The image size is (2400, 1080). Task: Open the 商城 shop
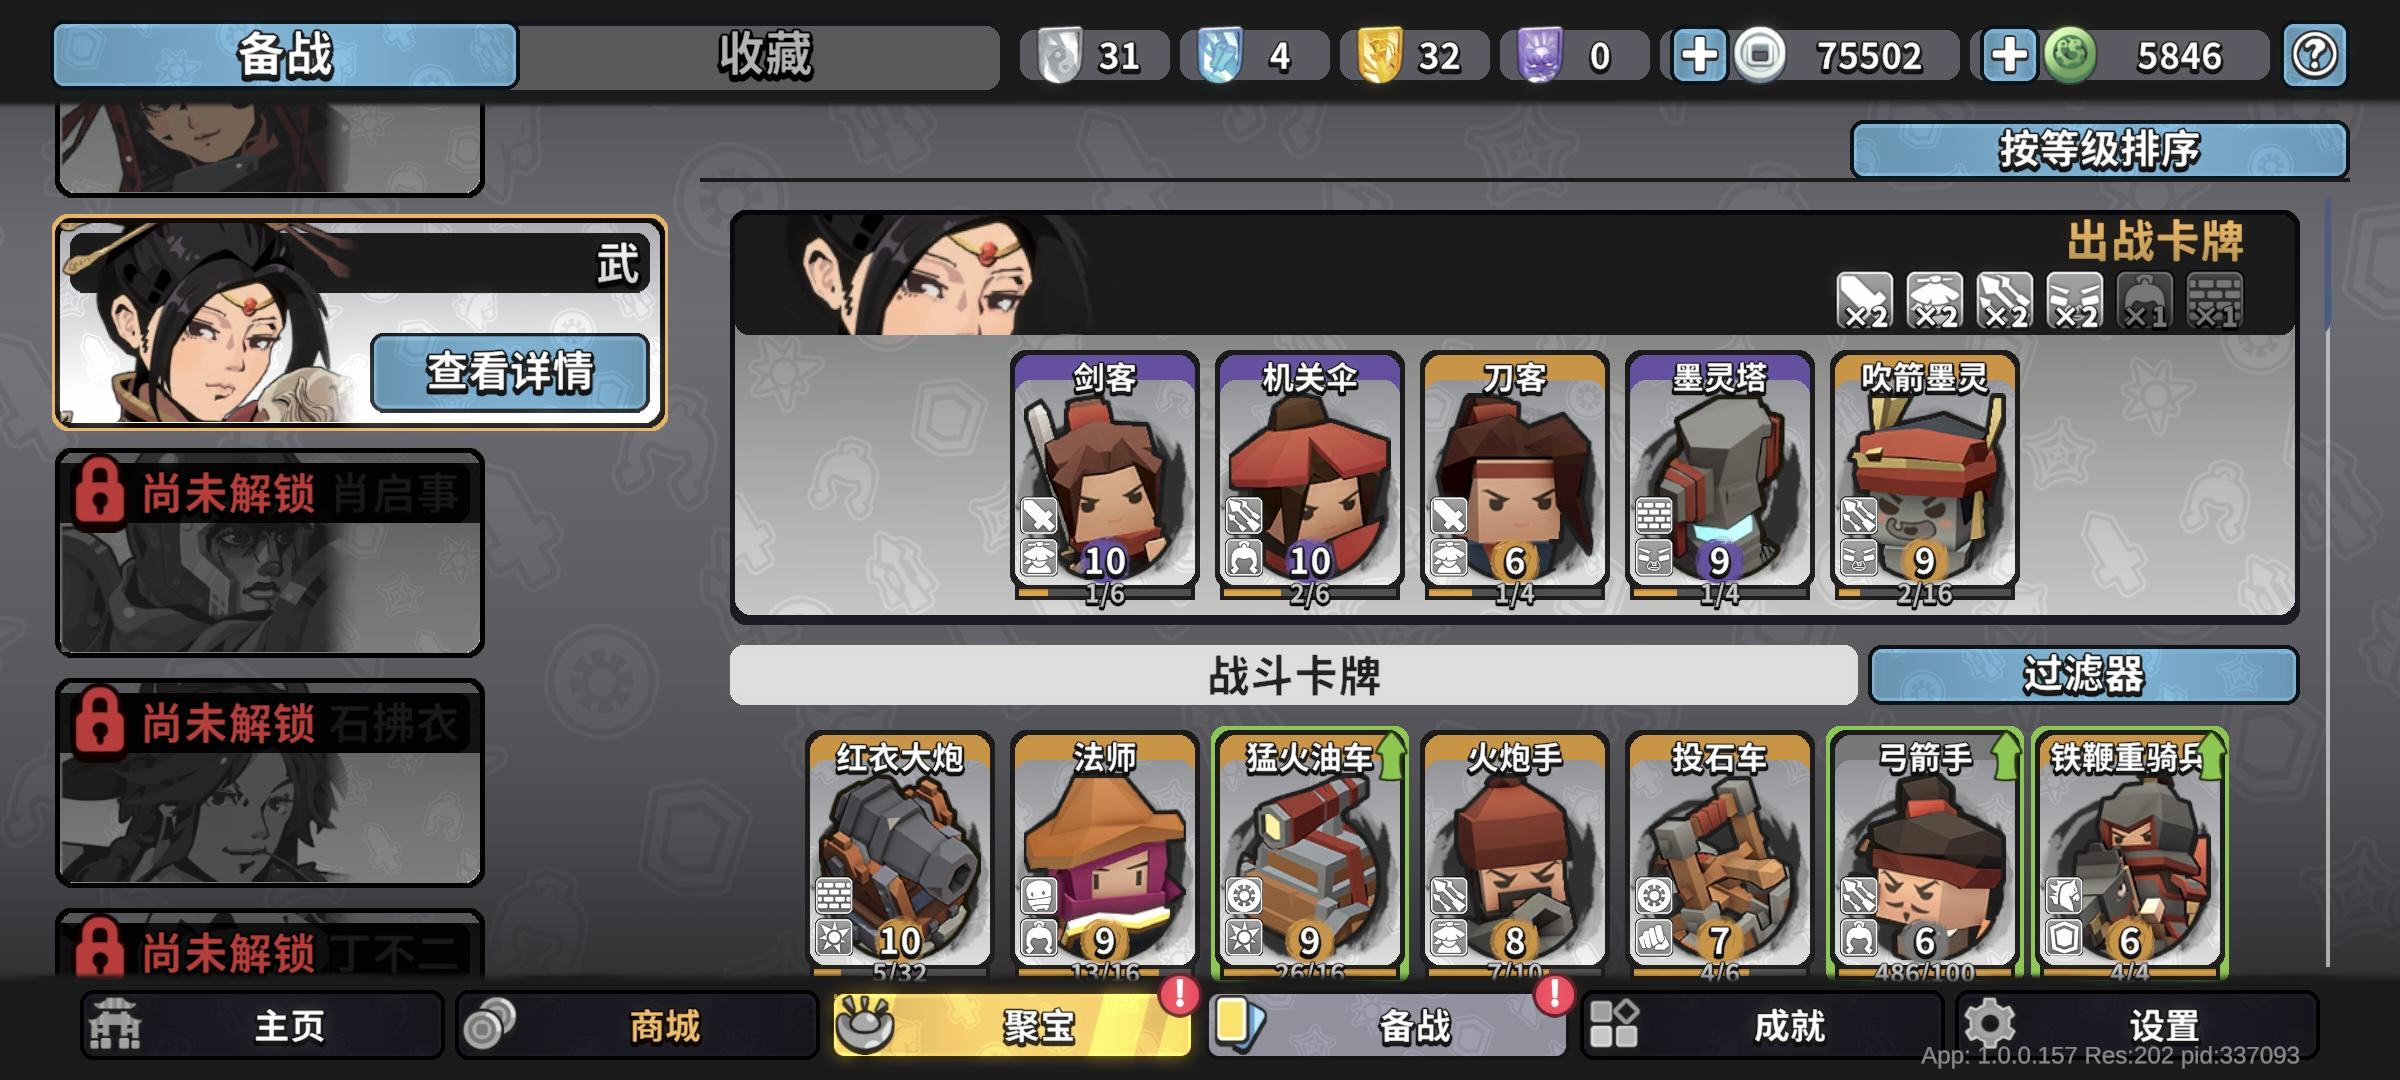click(x=637, y=1025)
